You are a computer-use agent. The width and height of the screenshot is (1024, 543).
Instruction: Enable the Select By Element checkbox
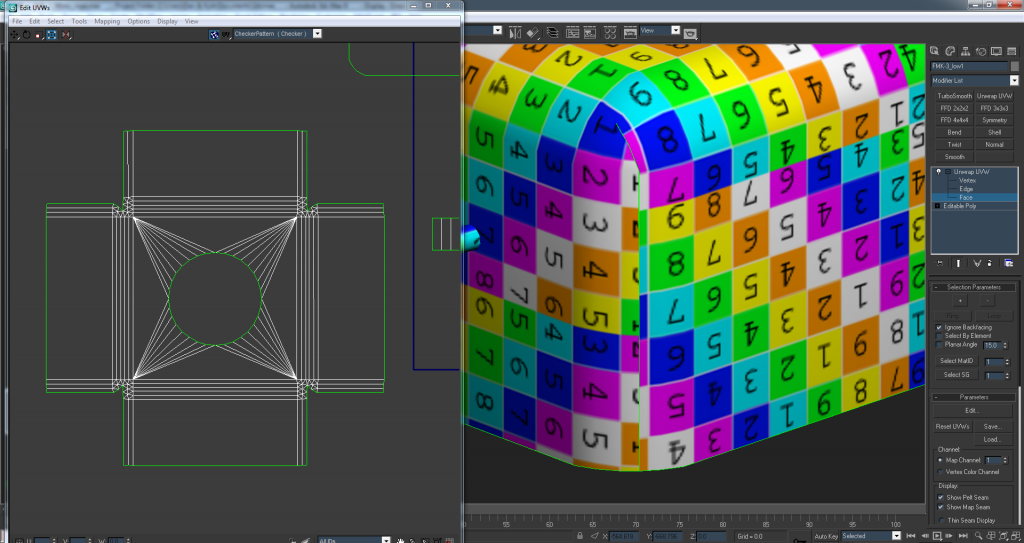tap(939, 336)
